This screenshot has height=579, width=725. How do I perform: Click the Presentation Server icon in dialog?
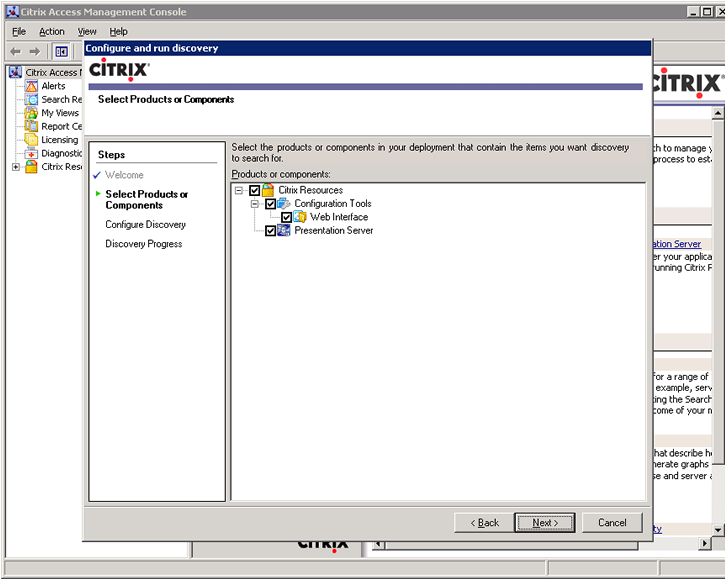tap(284, 230)
